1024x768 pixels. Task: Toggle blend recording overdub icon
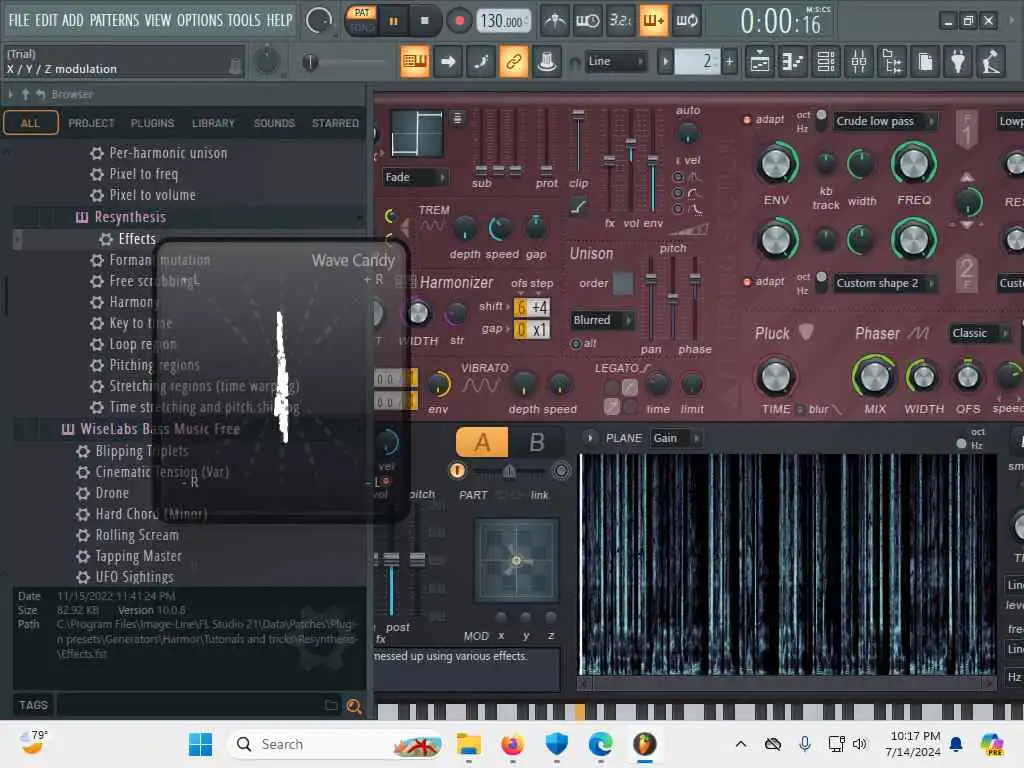(x=653, y=22)
